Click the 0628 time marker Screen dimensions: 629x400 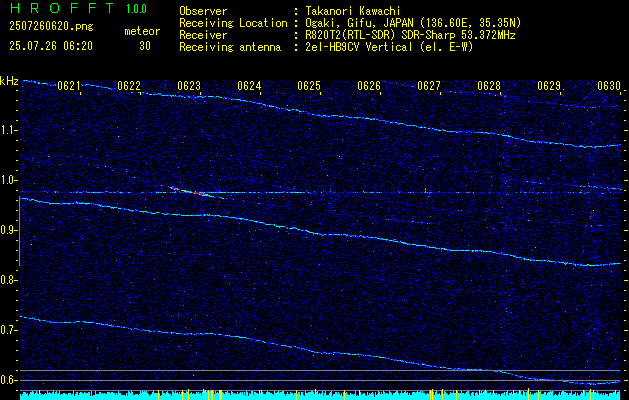click(489, 86)
